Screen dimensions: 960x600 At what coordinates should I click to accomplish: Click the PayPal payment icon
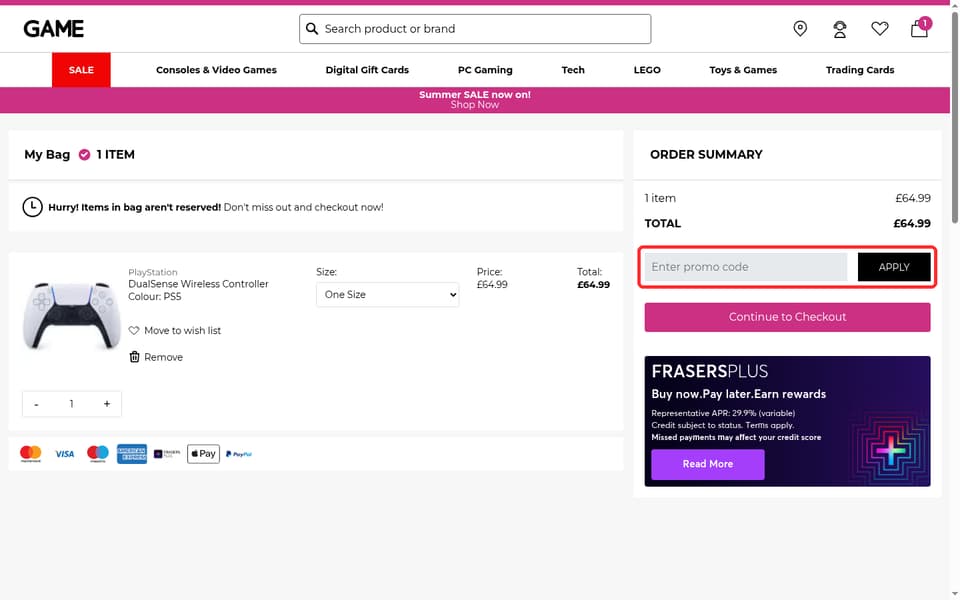(x=239, y=454)
